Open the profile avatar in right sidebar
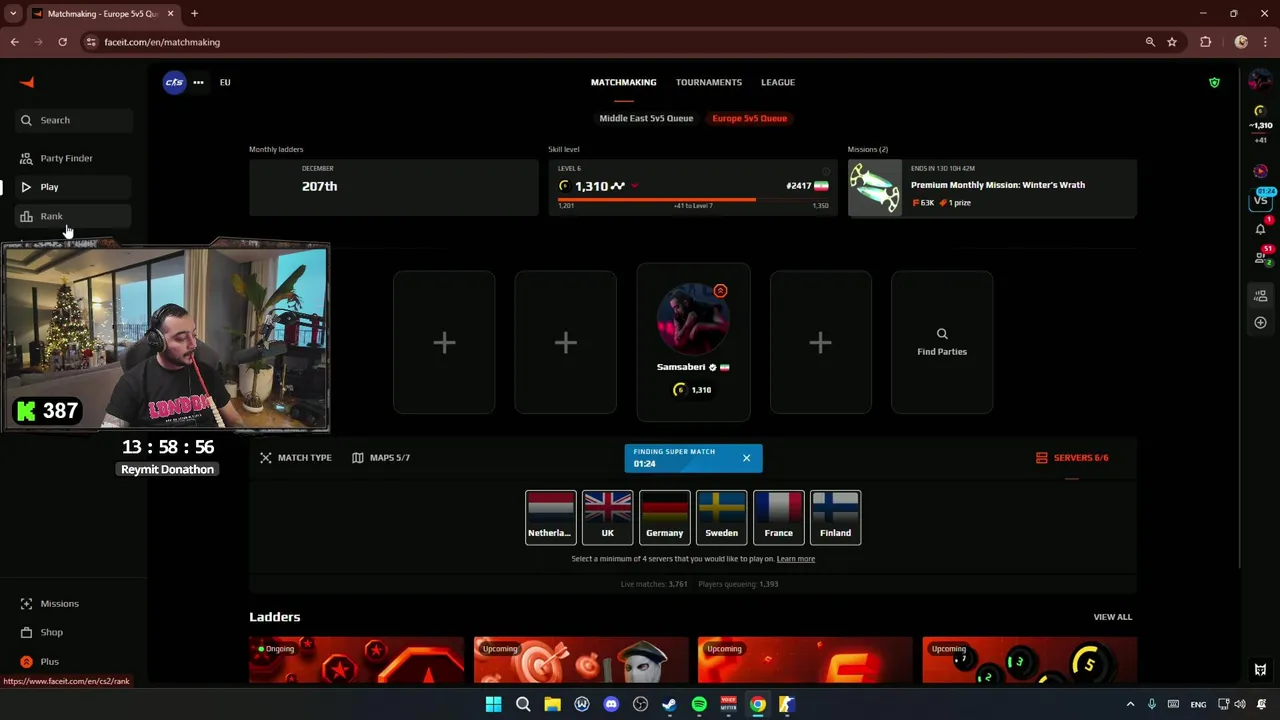Screen dimensions: 1280x720 (1260, 82)
